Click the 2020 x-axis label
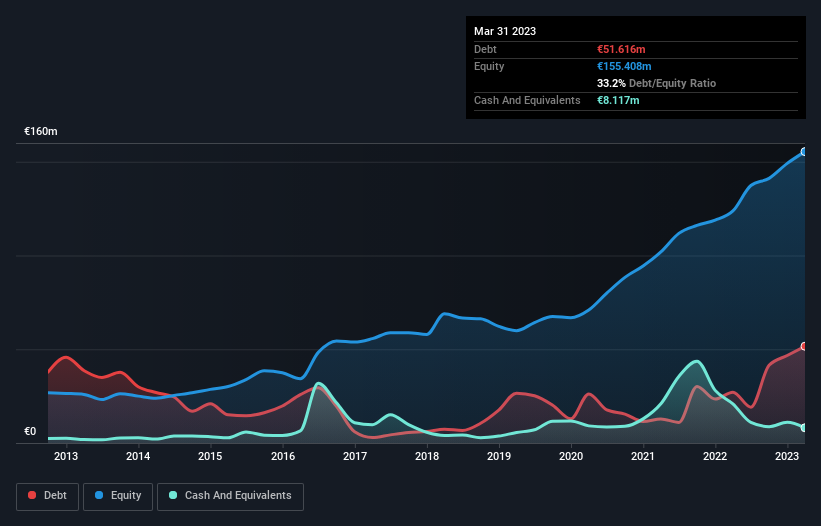This screenshot has height=526, width=821. click(x=571, y=456)
